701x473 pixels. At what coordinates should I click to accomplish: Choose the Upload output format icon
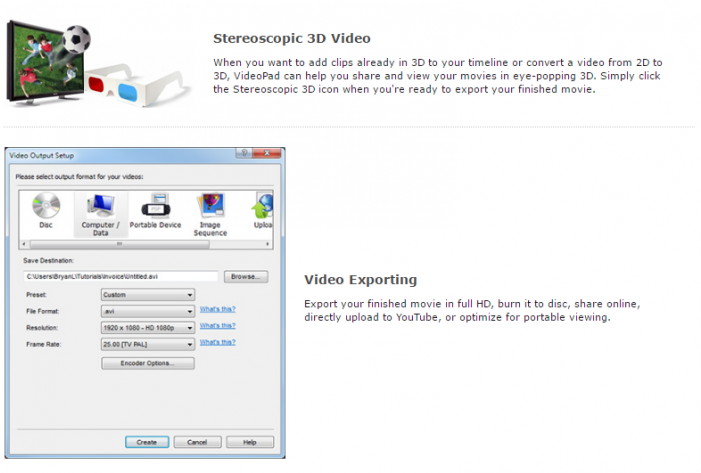pos(263,208)
